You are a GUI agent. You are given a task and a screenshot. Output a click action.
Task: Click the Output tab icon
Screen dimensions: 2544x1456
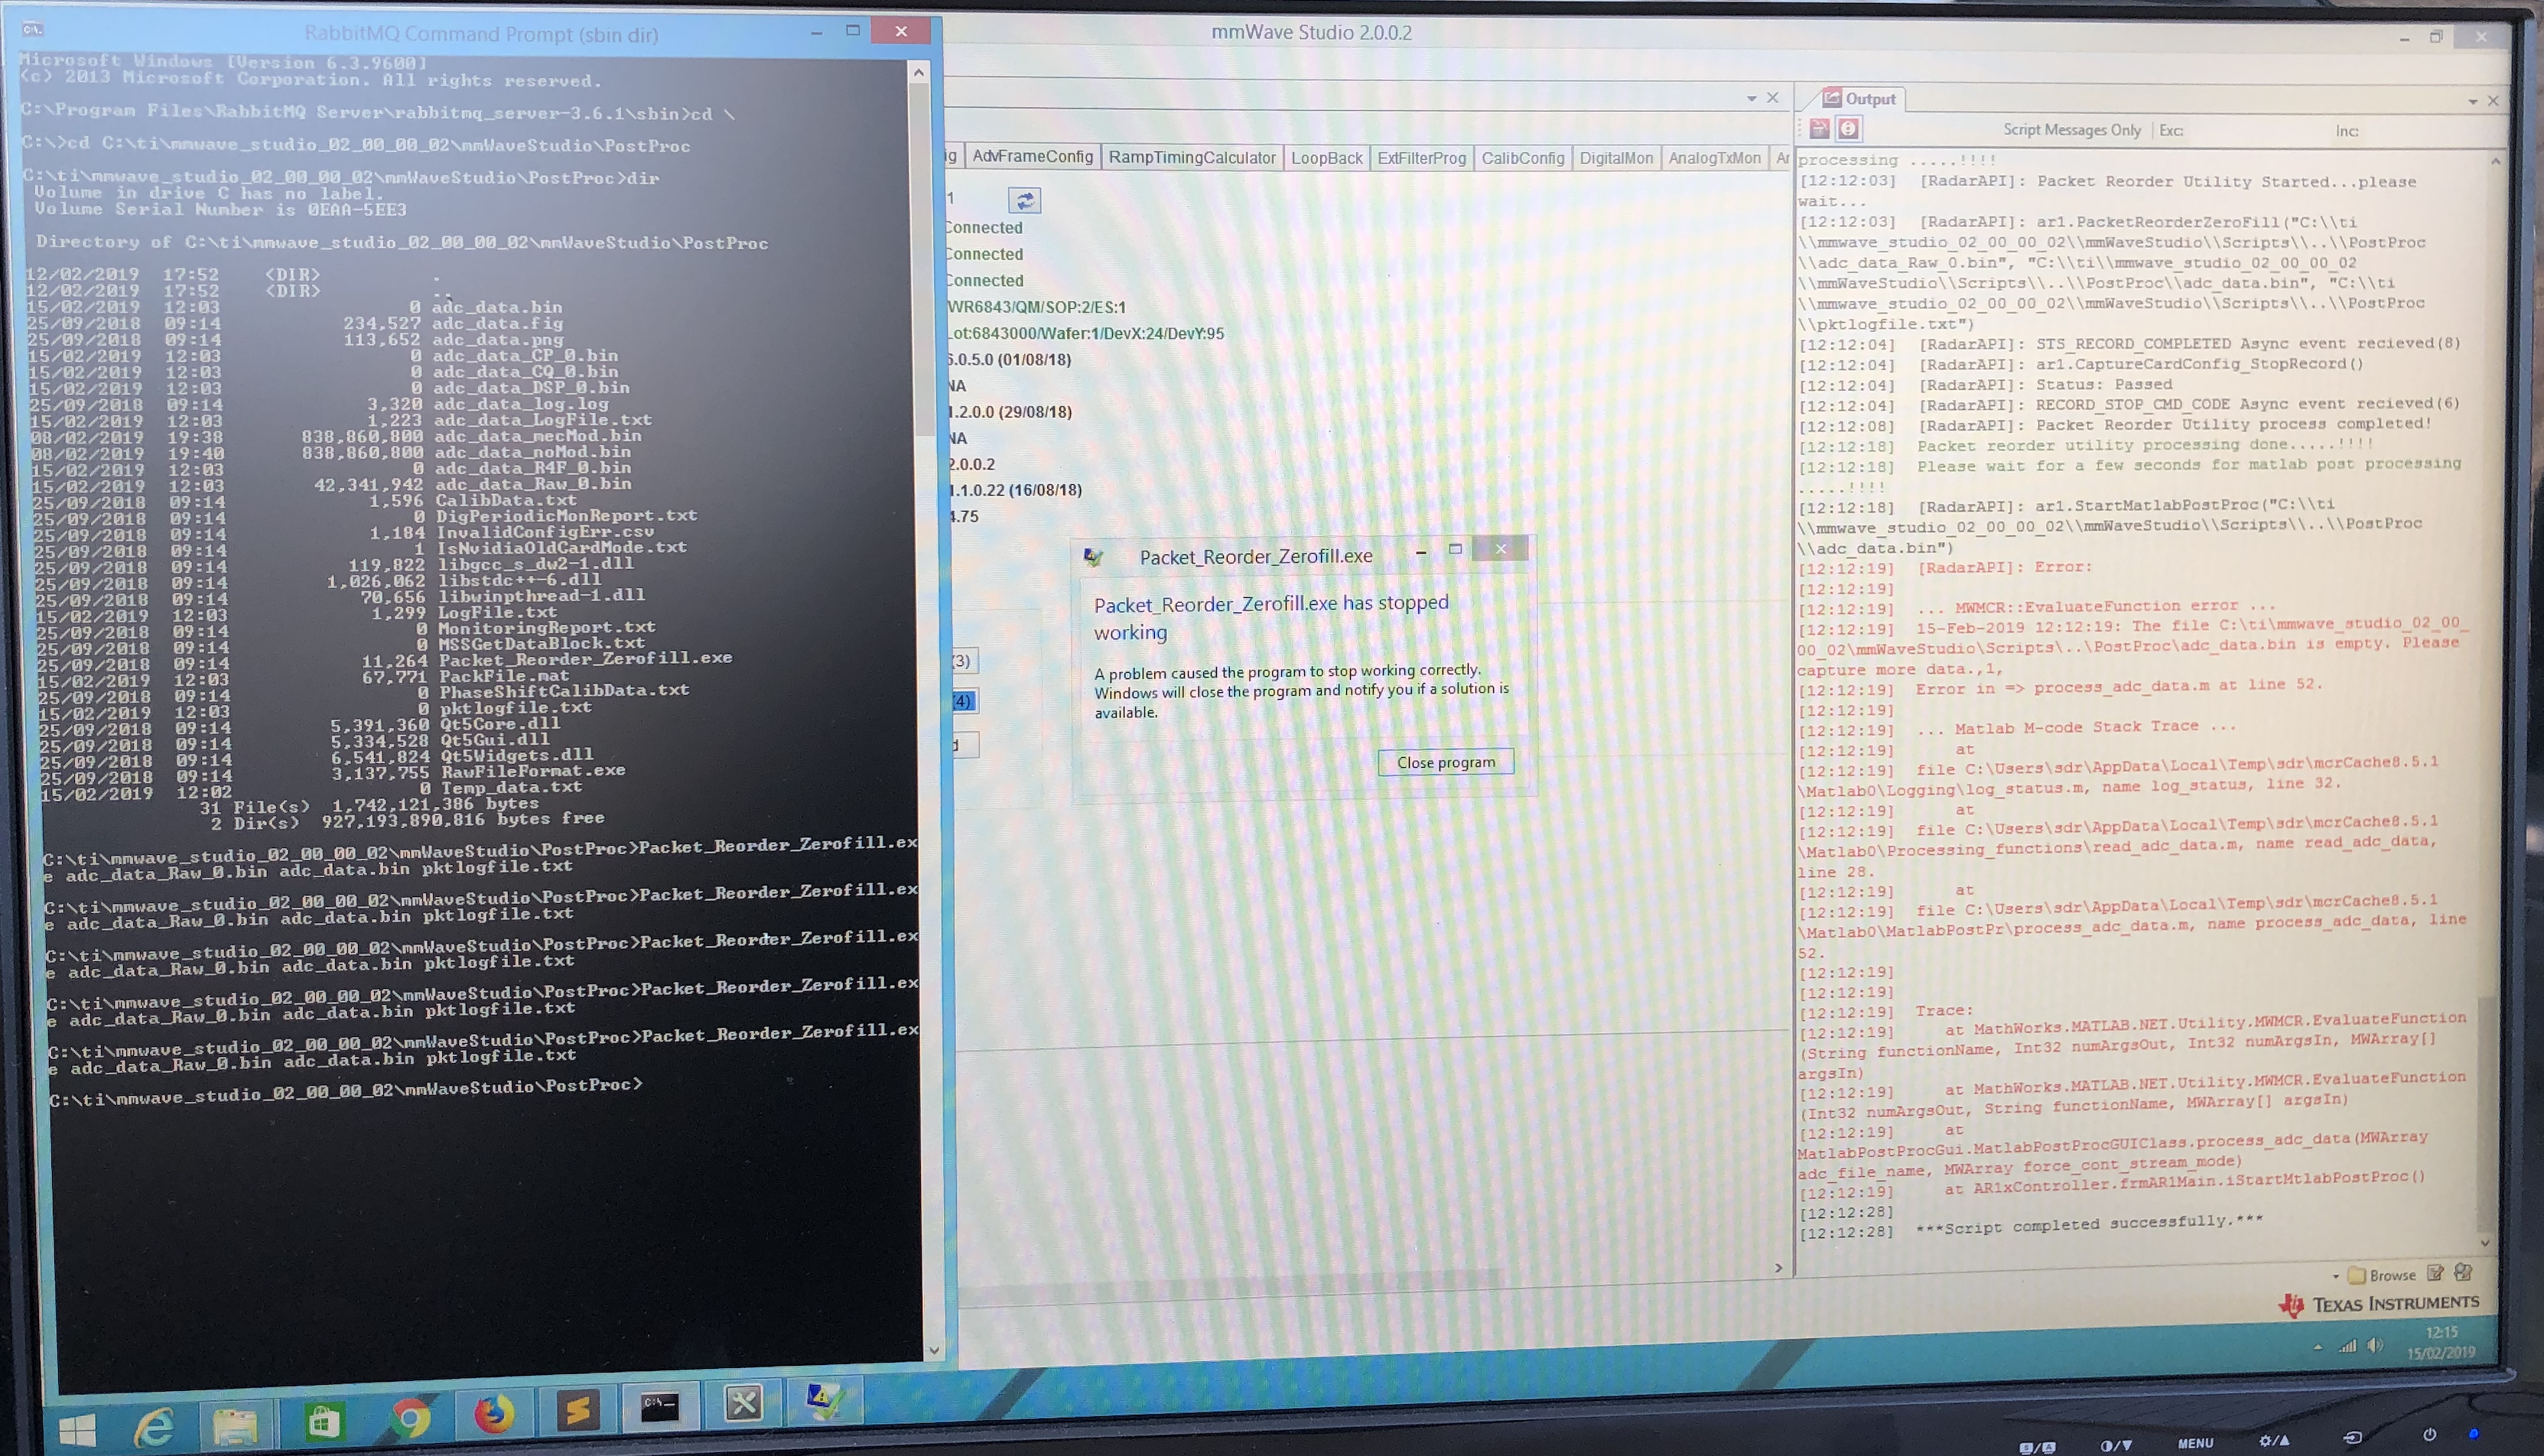click(1832, 98)
